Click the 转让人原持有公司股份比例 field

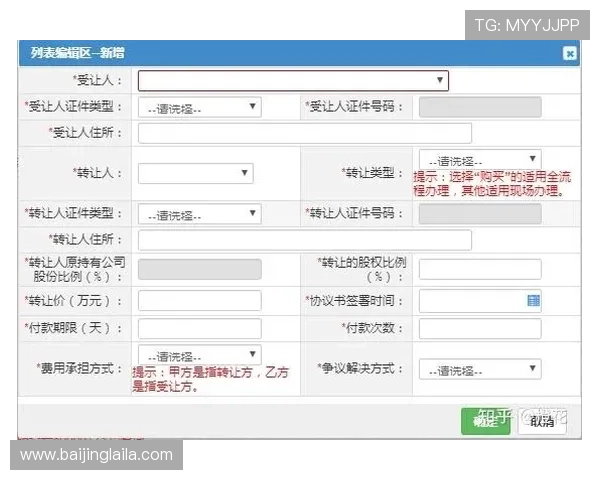199,269
